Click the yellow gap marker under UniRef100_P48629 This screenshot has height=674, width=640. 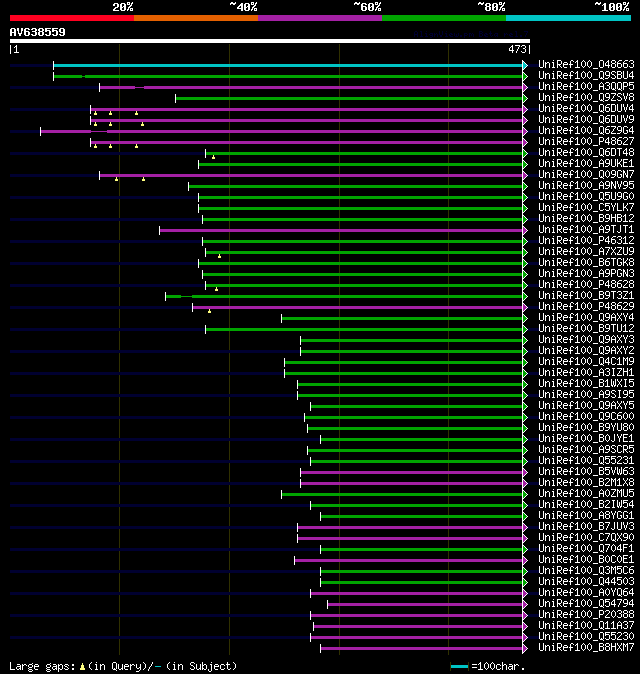click(x=209, y=311)
